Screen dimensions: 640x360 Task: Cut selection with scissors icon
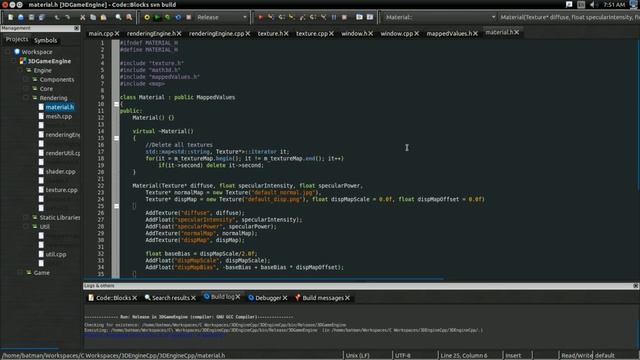point(83,17)
